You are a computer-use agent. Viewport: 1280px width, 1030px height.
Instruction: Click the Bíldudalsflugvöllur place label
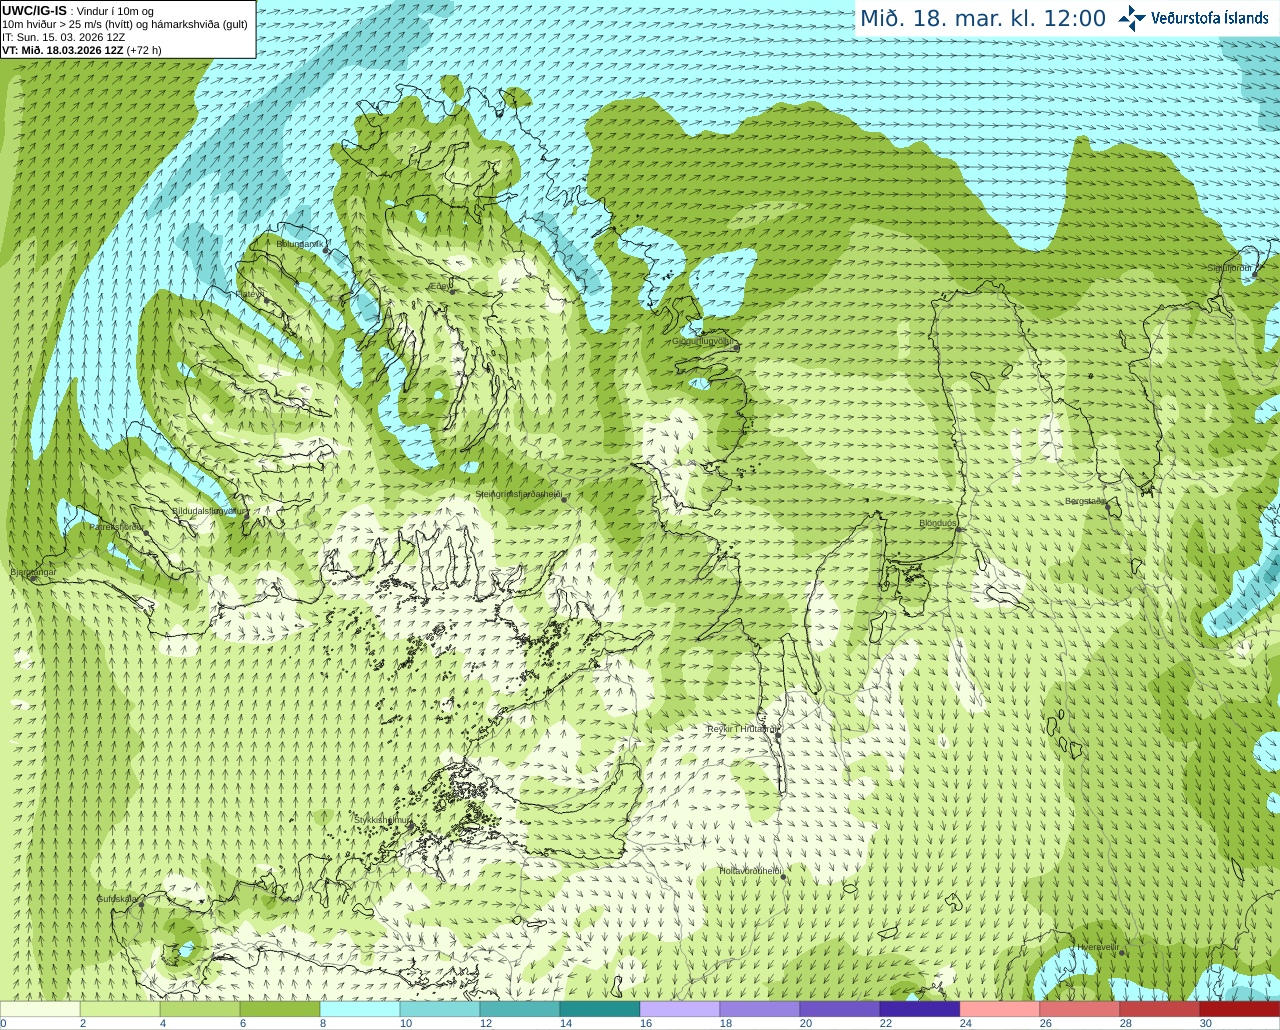(209, 511)
